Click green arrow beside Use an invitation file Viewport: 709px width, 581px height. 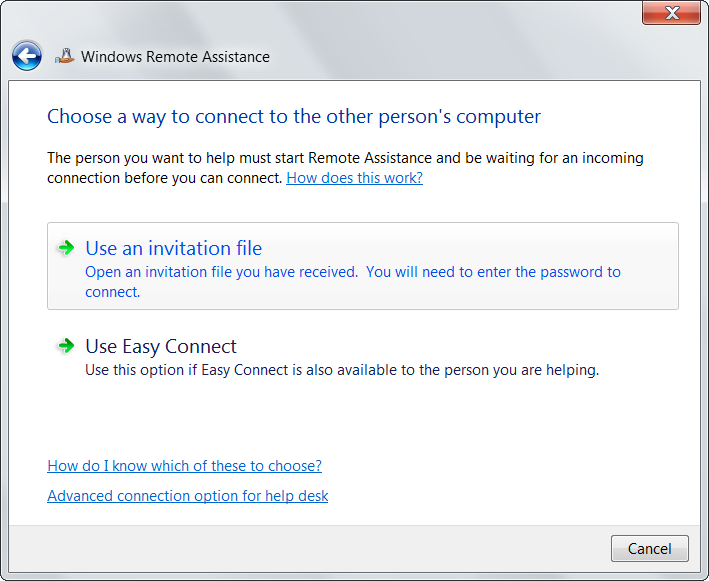coord(66,248)
